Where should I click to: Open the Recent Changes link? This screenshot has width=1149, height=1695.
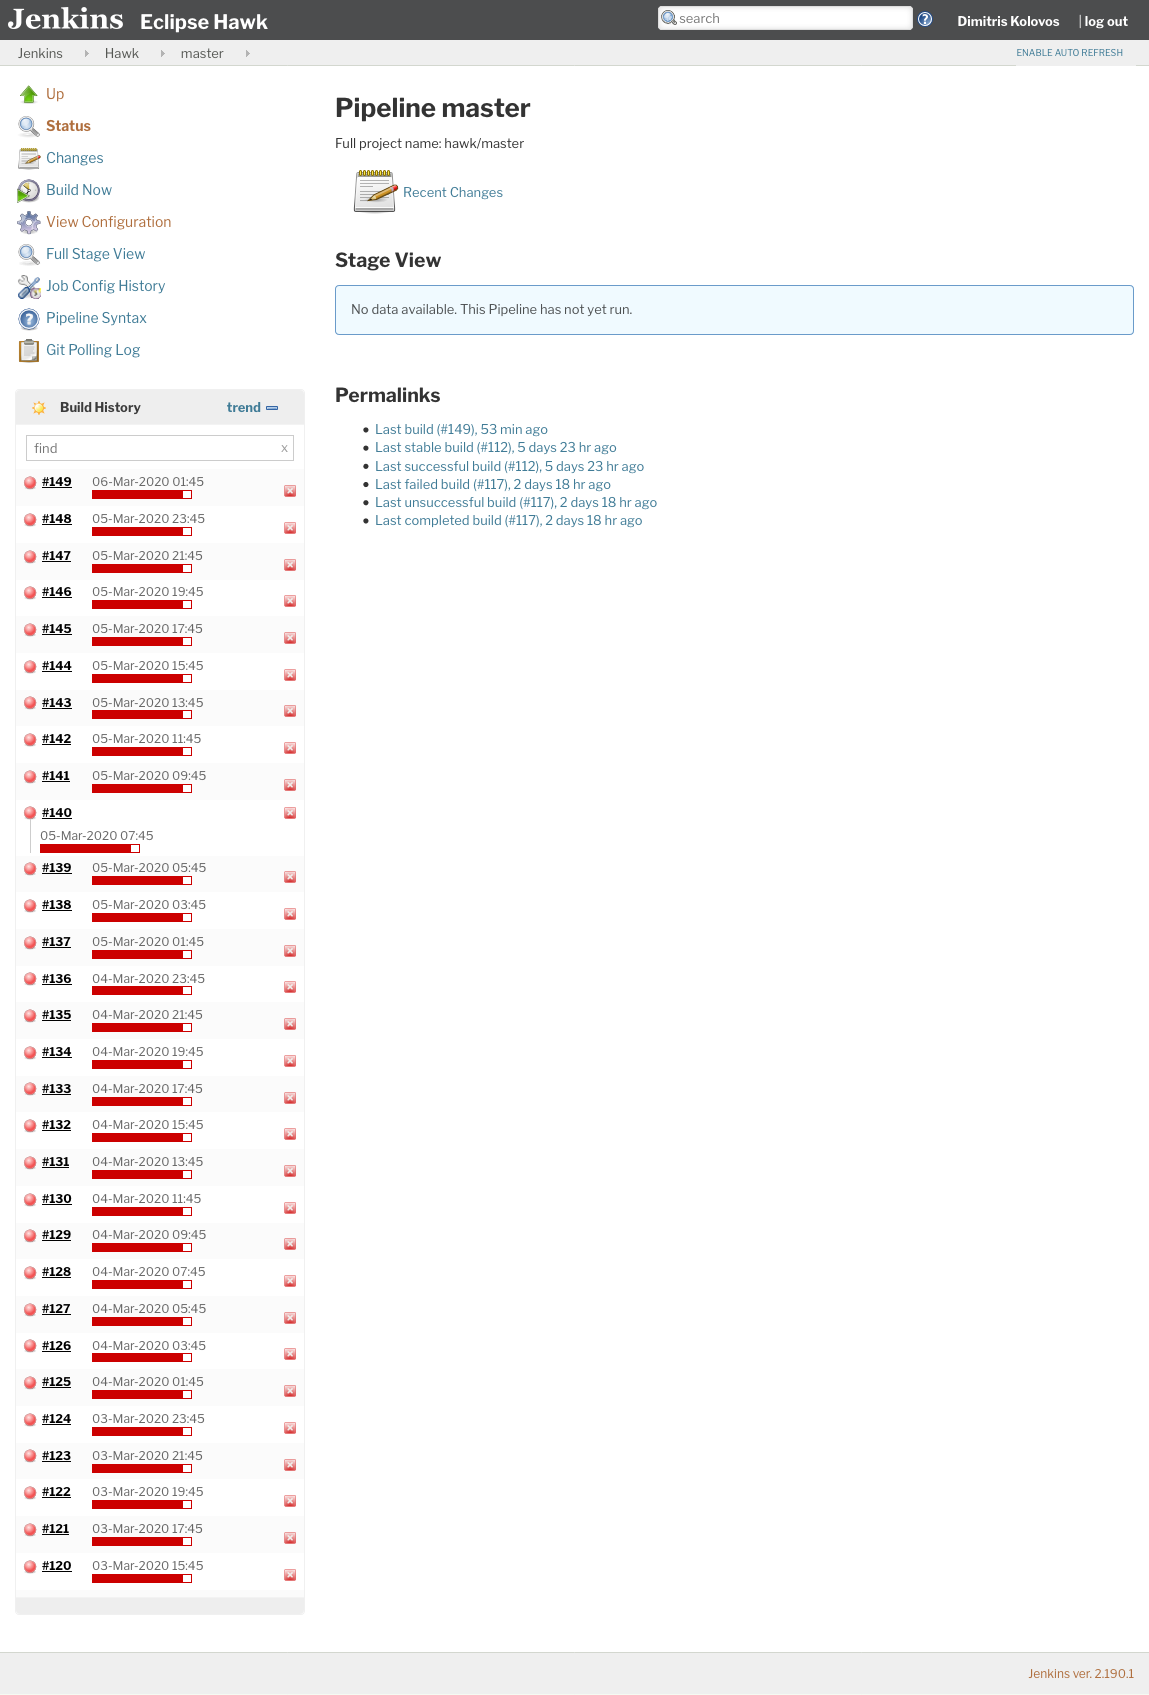[453, 192]
